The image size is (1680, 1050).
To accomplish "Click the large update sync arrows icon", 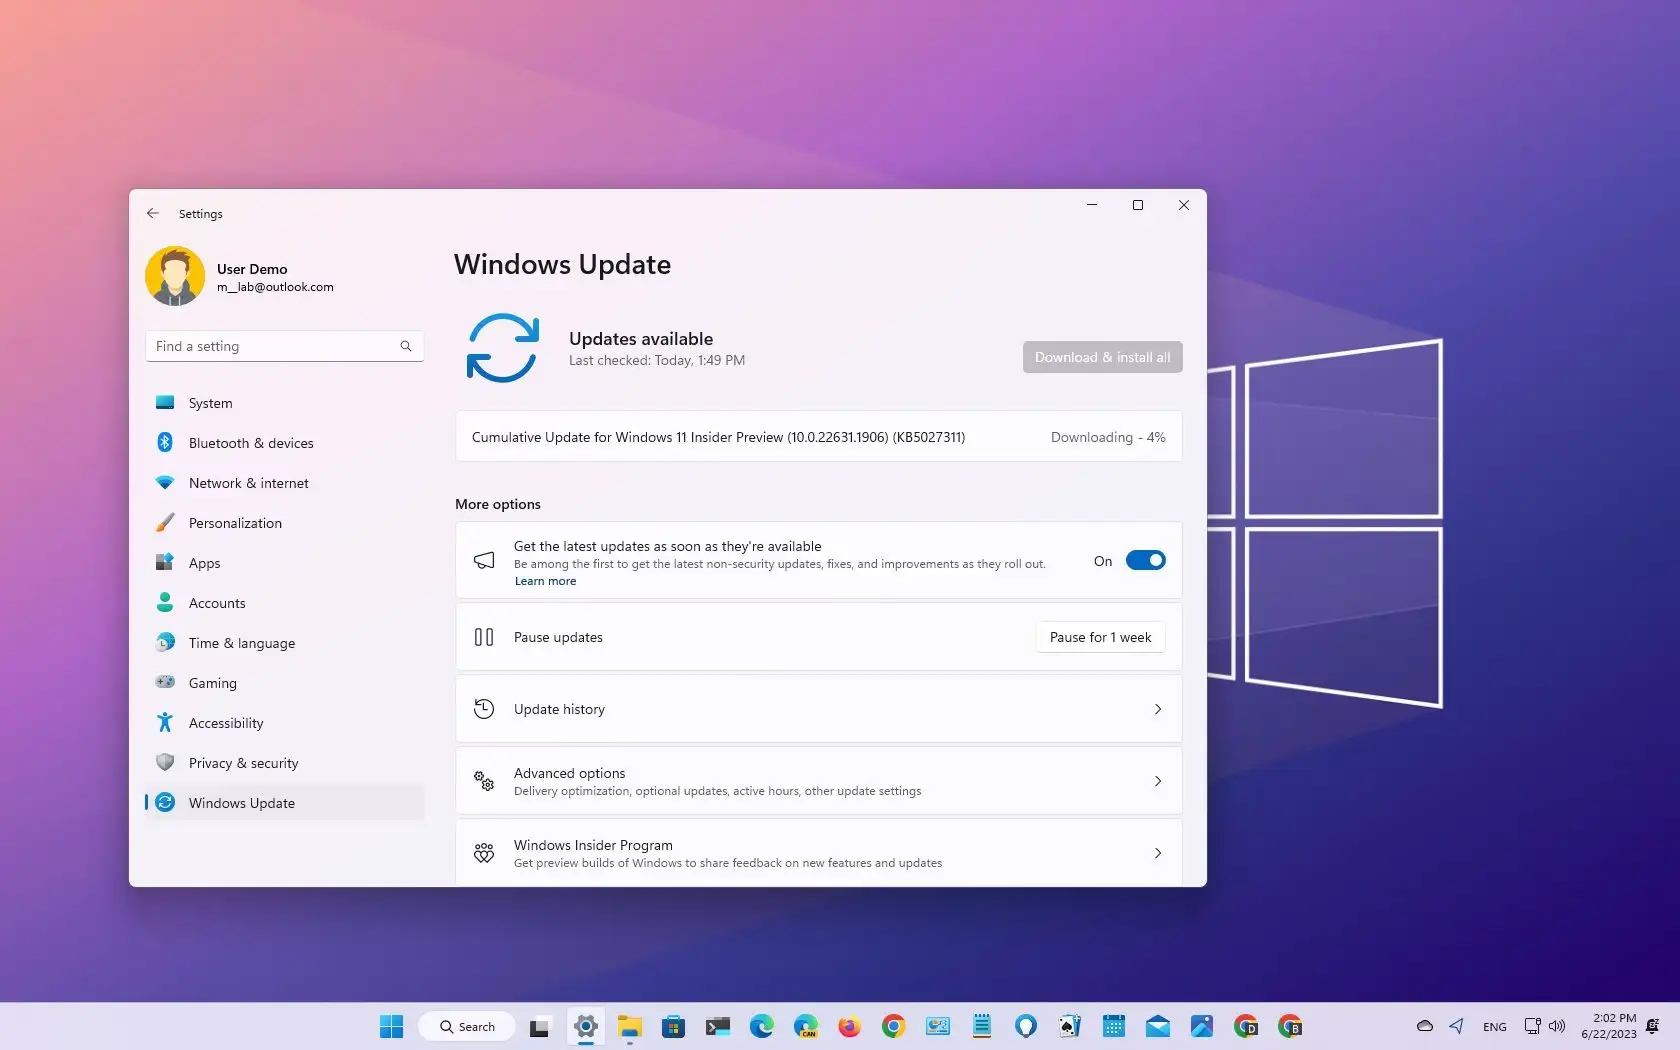I will [503, 348].
